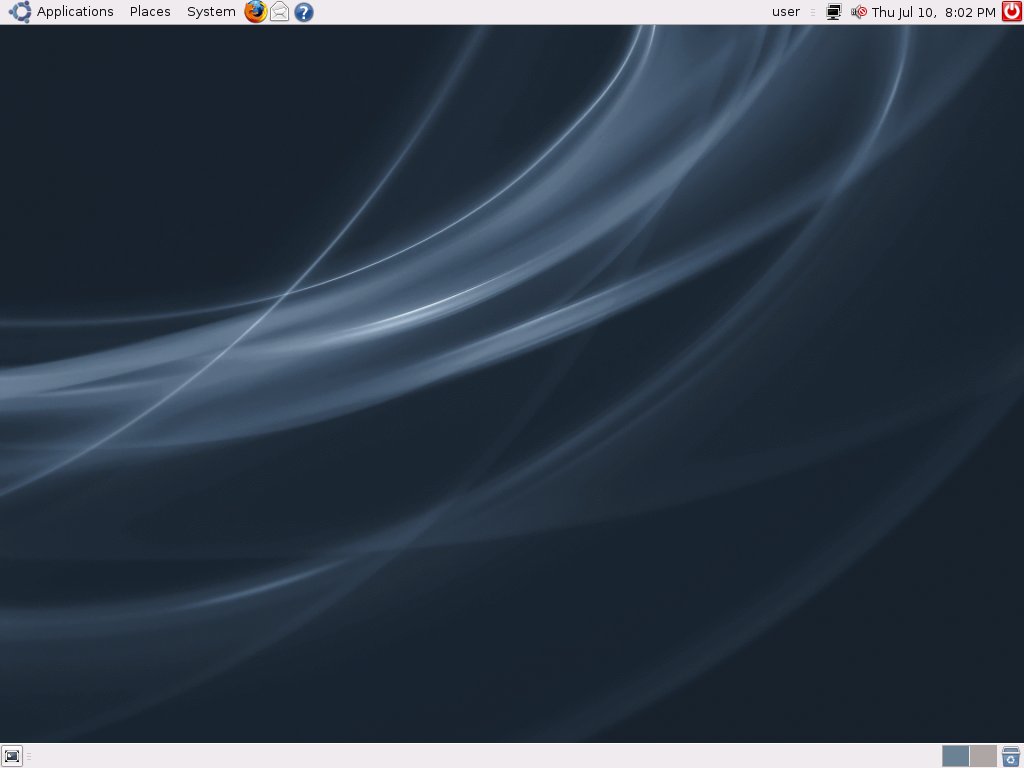The height and width of the screenshot is (768, 1024).
Task: Open the calendar from the clock
Action: coord(933,12)
